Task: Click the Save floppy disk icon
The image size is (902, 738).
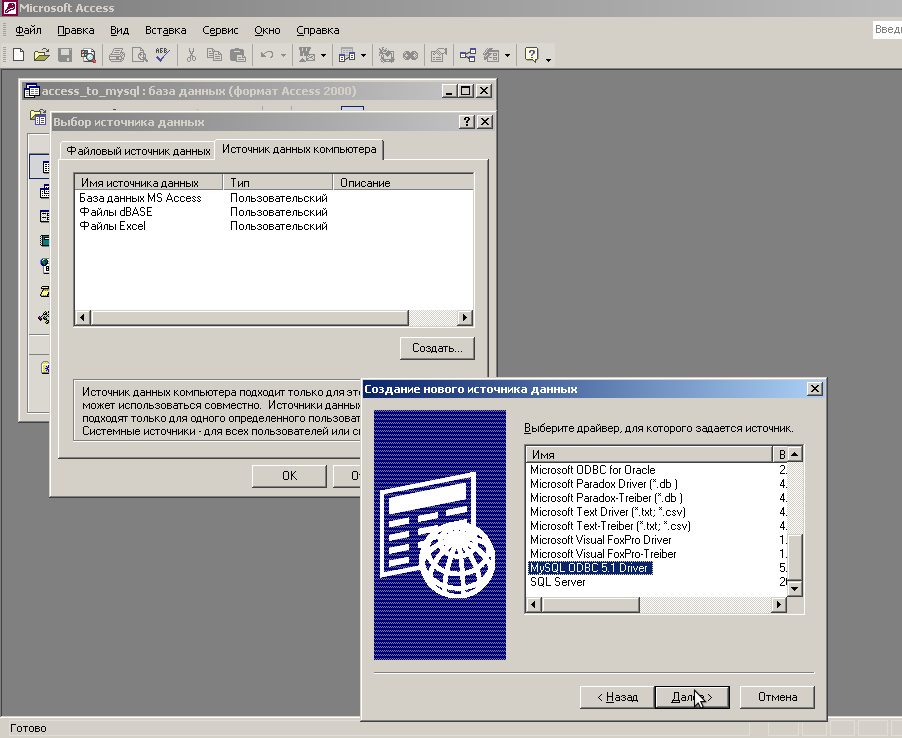Action: [65, 55]
